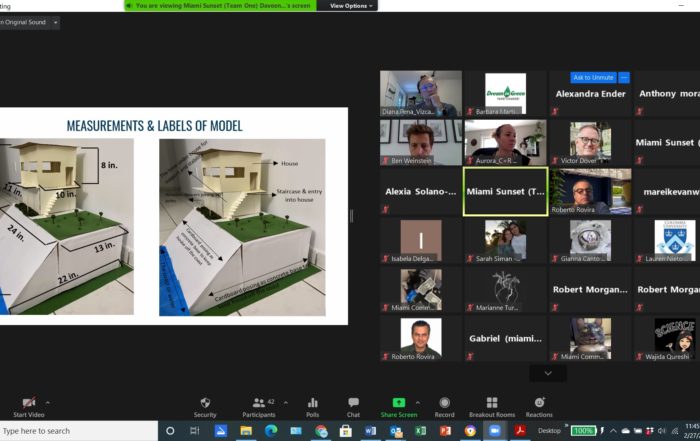This screenshot has height=441, width=700.
Task: Click the 100% battery indicator
Action: [x=583, y=431]
